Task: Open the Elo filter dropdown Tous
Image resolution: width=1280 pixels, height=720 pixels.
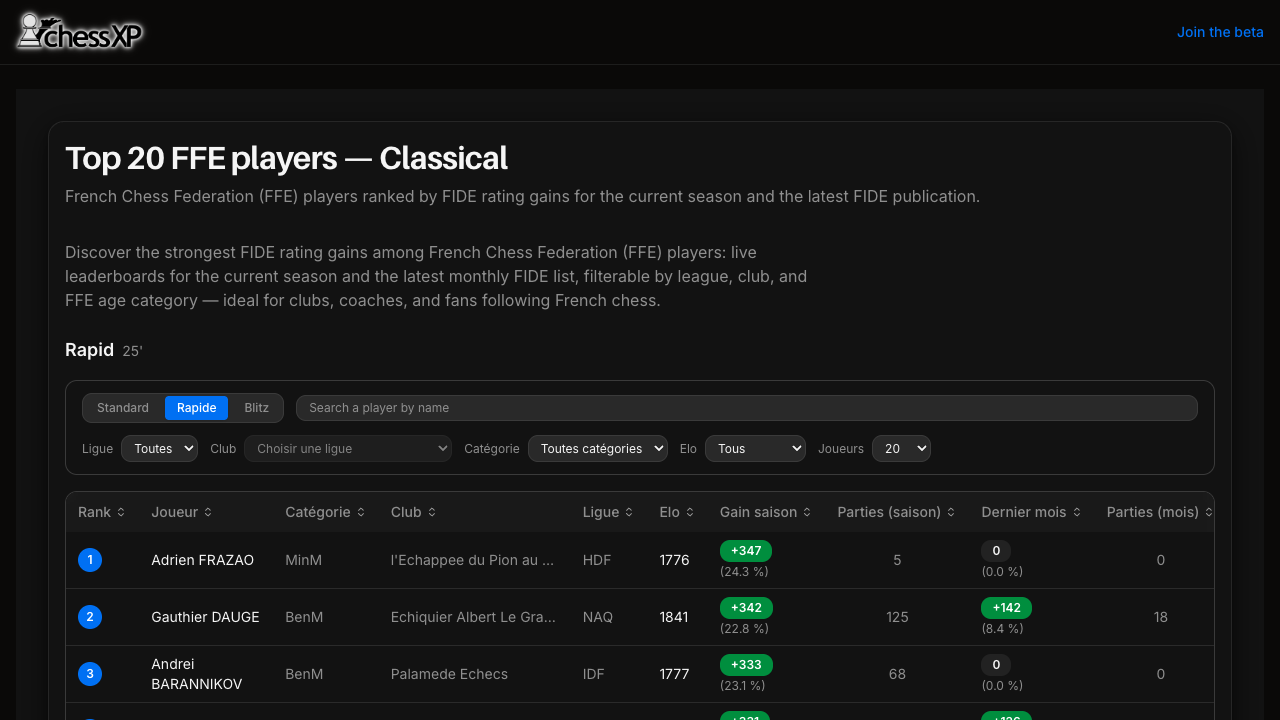Action: [x=755, y=449]
